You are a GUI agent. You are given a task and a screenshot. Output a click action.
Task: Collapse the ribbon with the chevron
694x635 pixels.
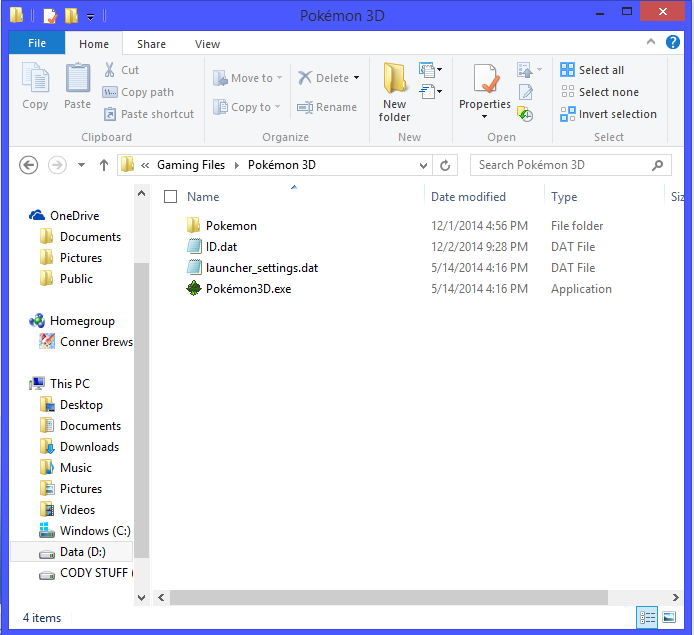tap(651, 42)
